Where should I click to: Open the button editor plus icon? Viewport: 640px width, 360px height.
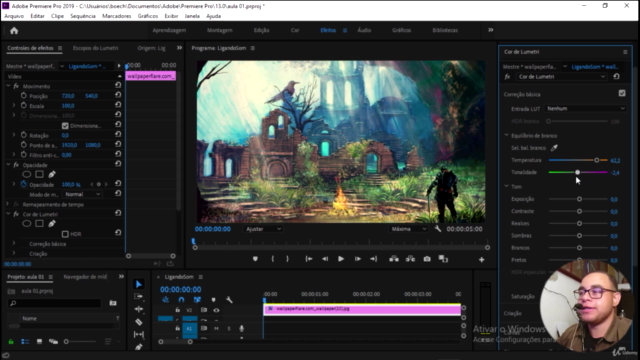coord(482,260)
